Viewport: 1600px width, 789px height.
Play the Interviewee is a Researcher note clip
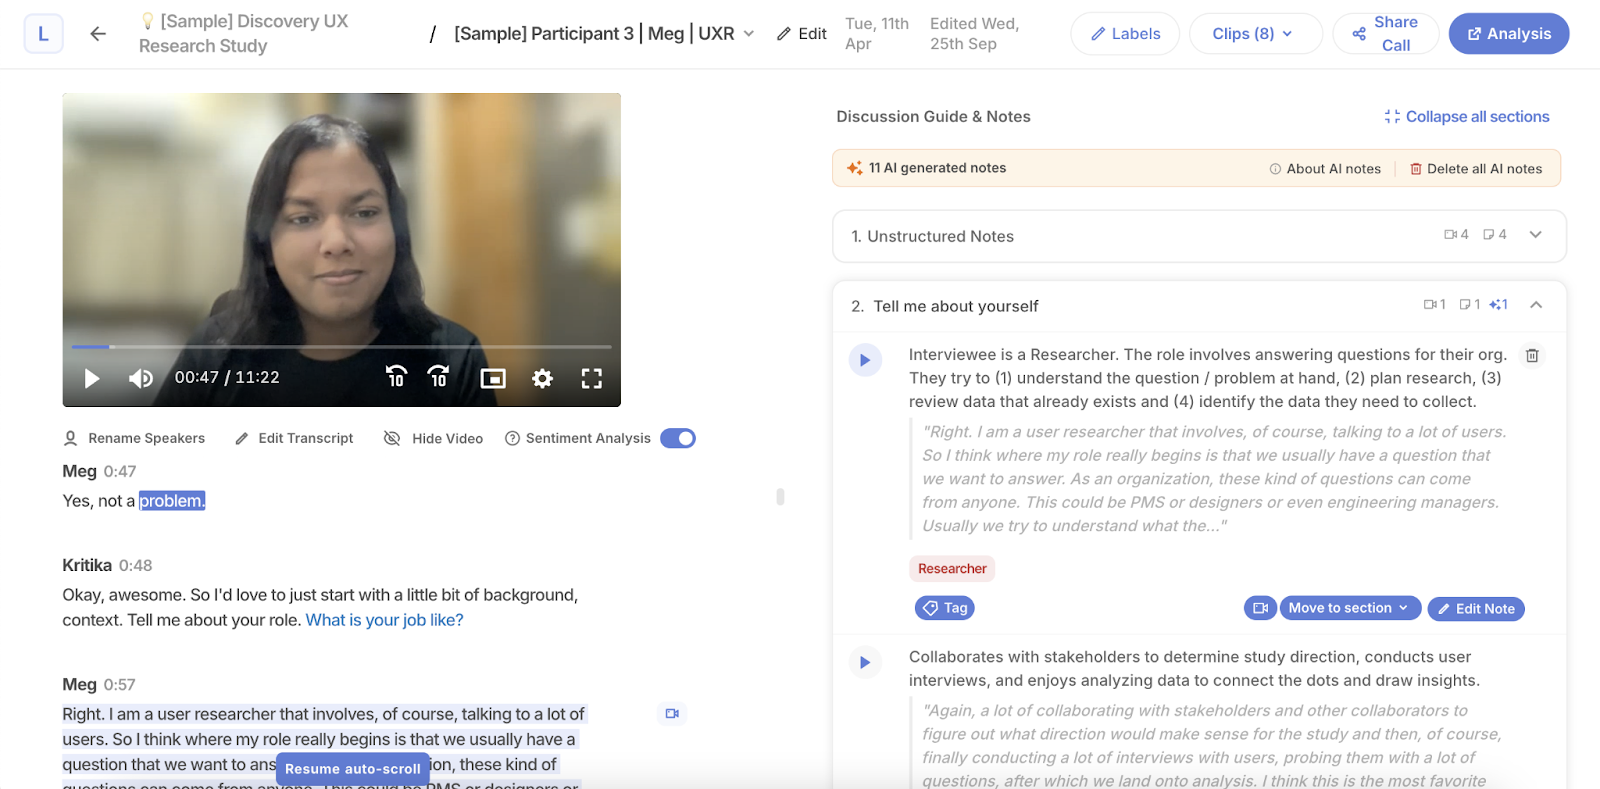click(865, 360)
